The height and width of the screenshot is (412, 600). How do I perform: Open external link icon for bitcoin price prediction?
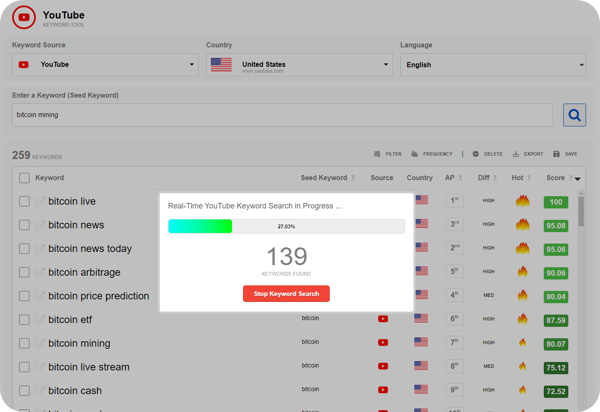[x=40, y=296]
